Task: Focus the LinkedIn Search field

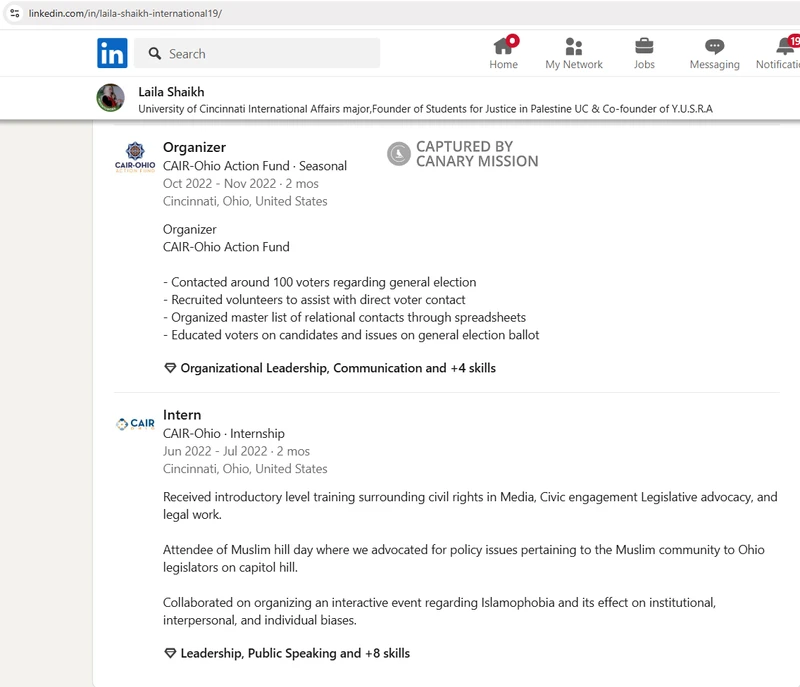Action: 257,53
